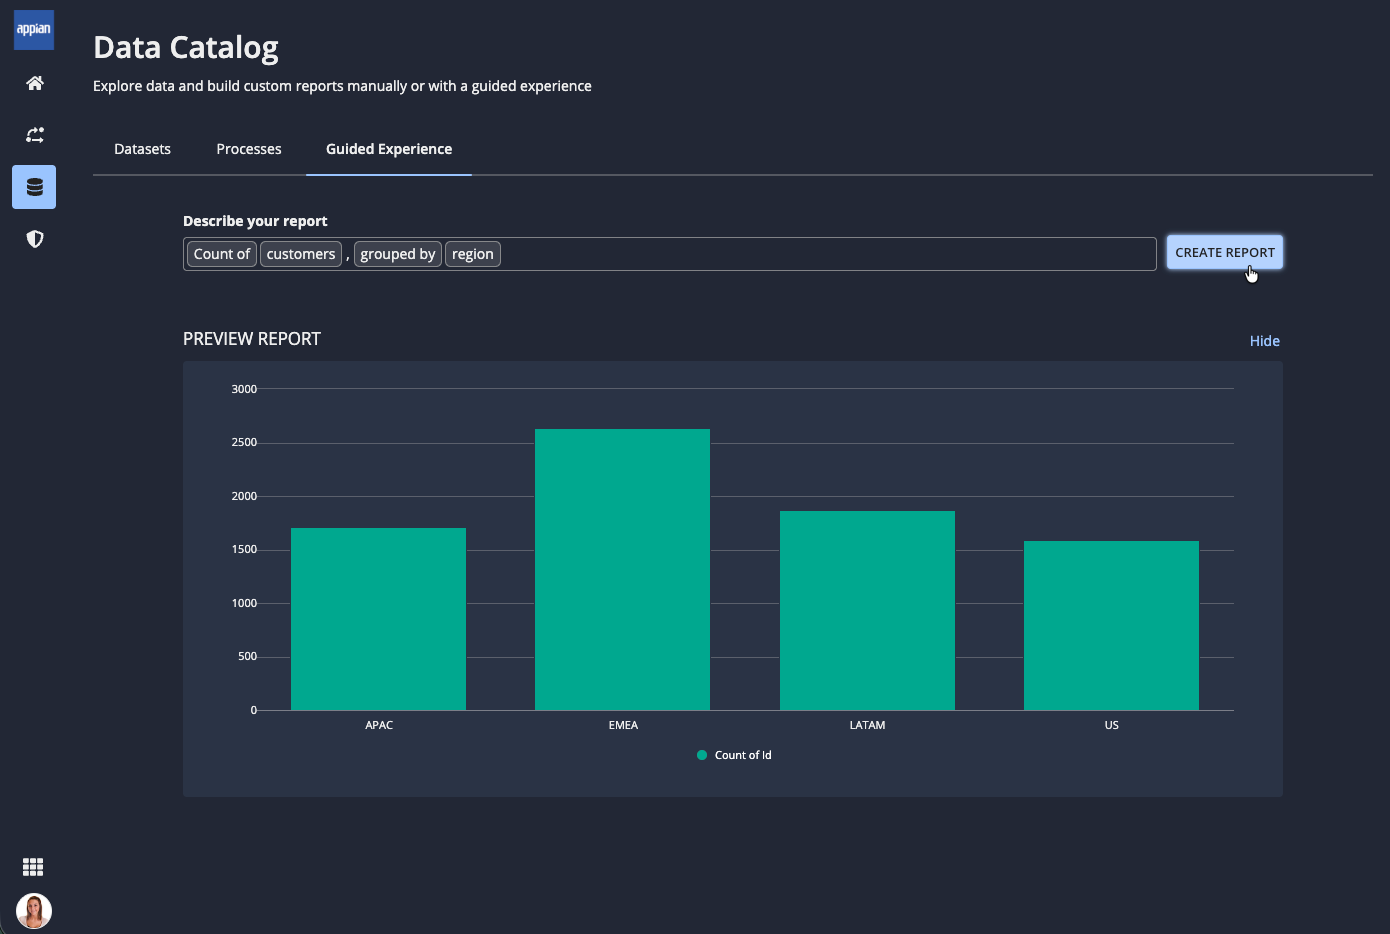This screenshot has width=1390, height=934.
Task: Click the 'region' token
Action: pos(473,254)
